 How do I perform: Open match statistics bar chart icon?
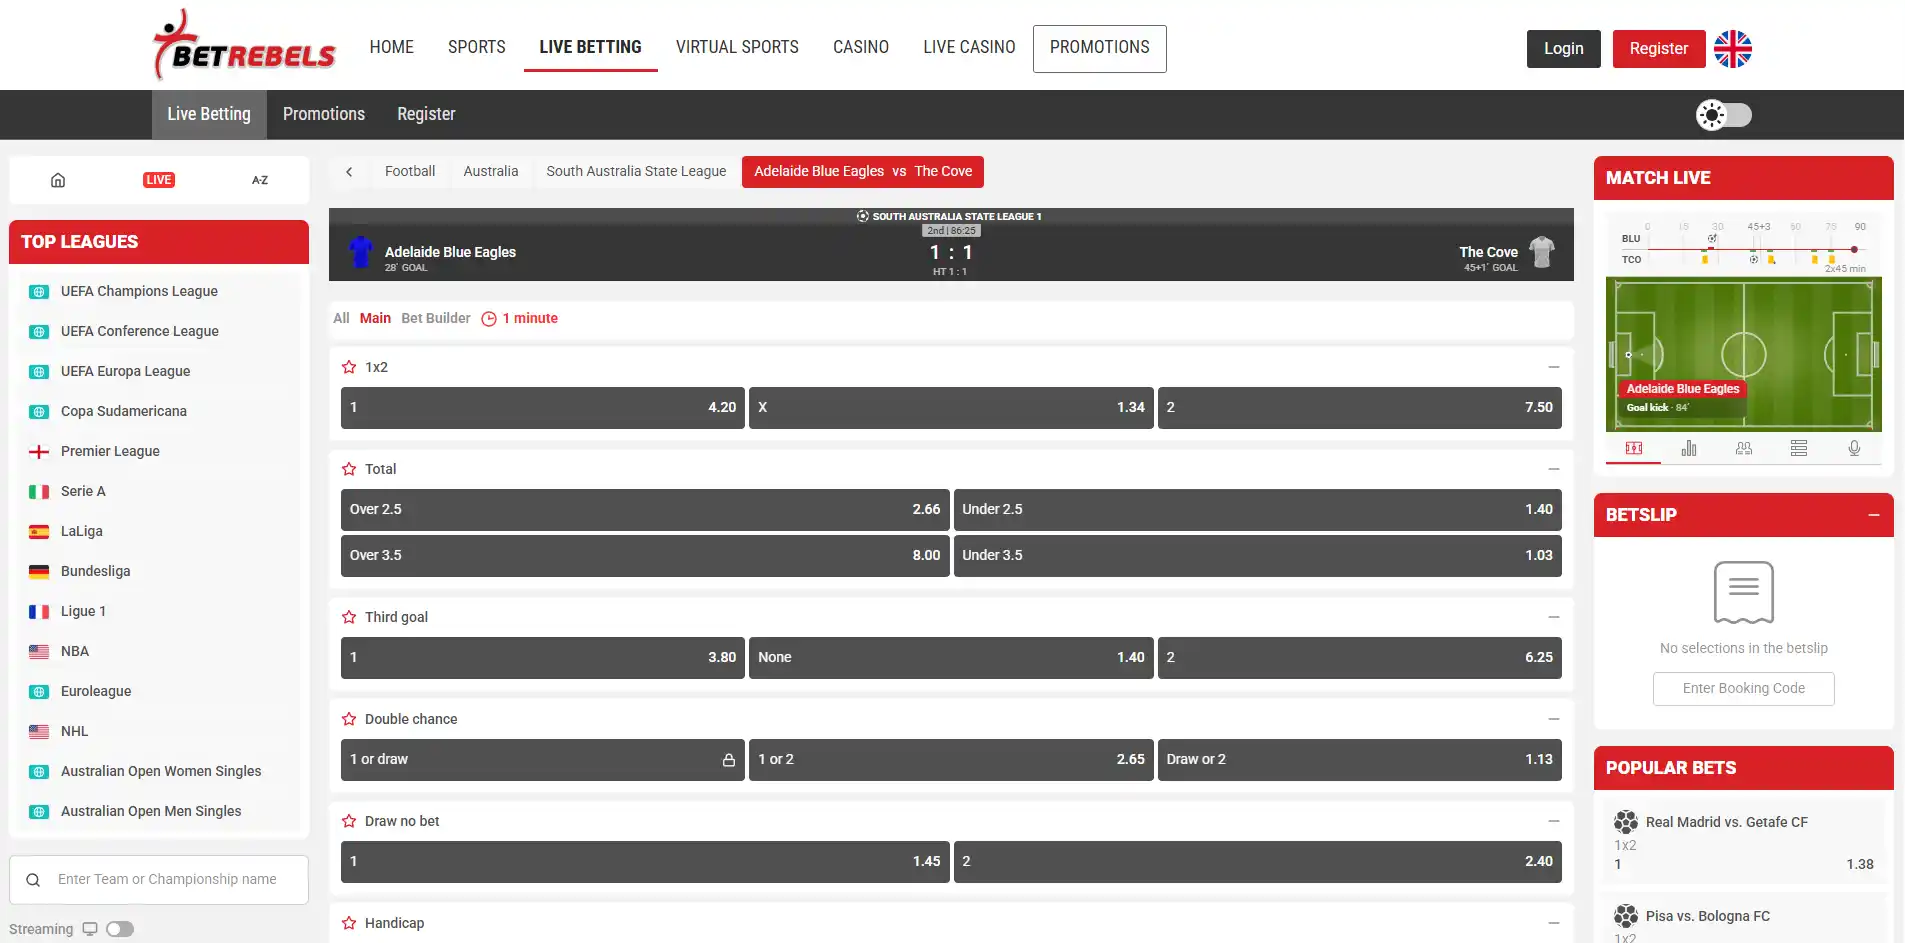(1689, 448)
